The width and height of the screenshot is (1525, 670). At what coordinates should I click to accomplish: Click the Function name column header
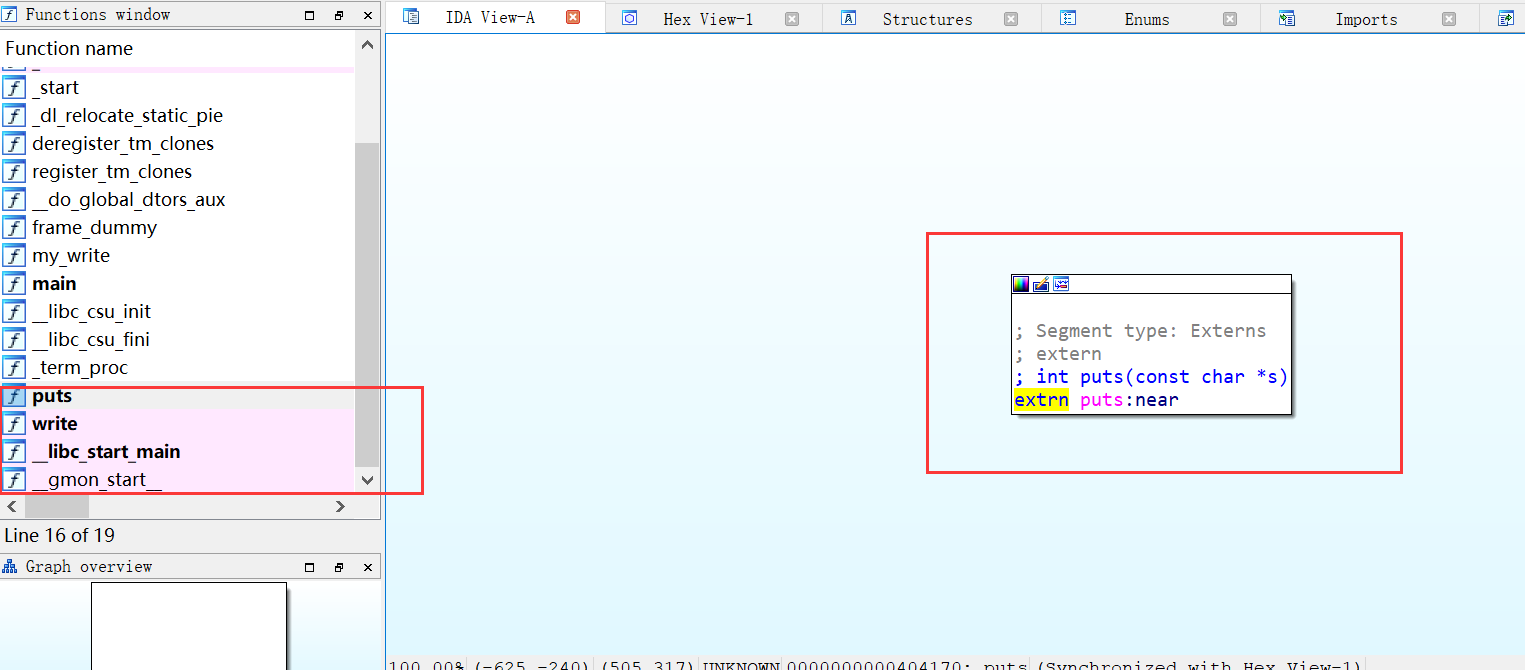[69, 48]
